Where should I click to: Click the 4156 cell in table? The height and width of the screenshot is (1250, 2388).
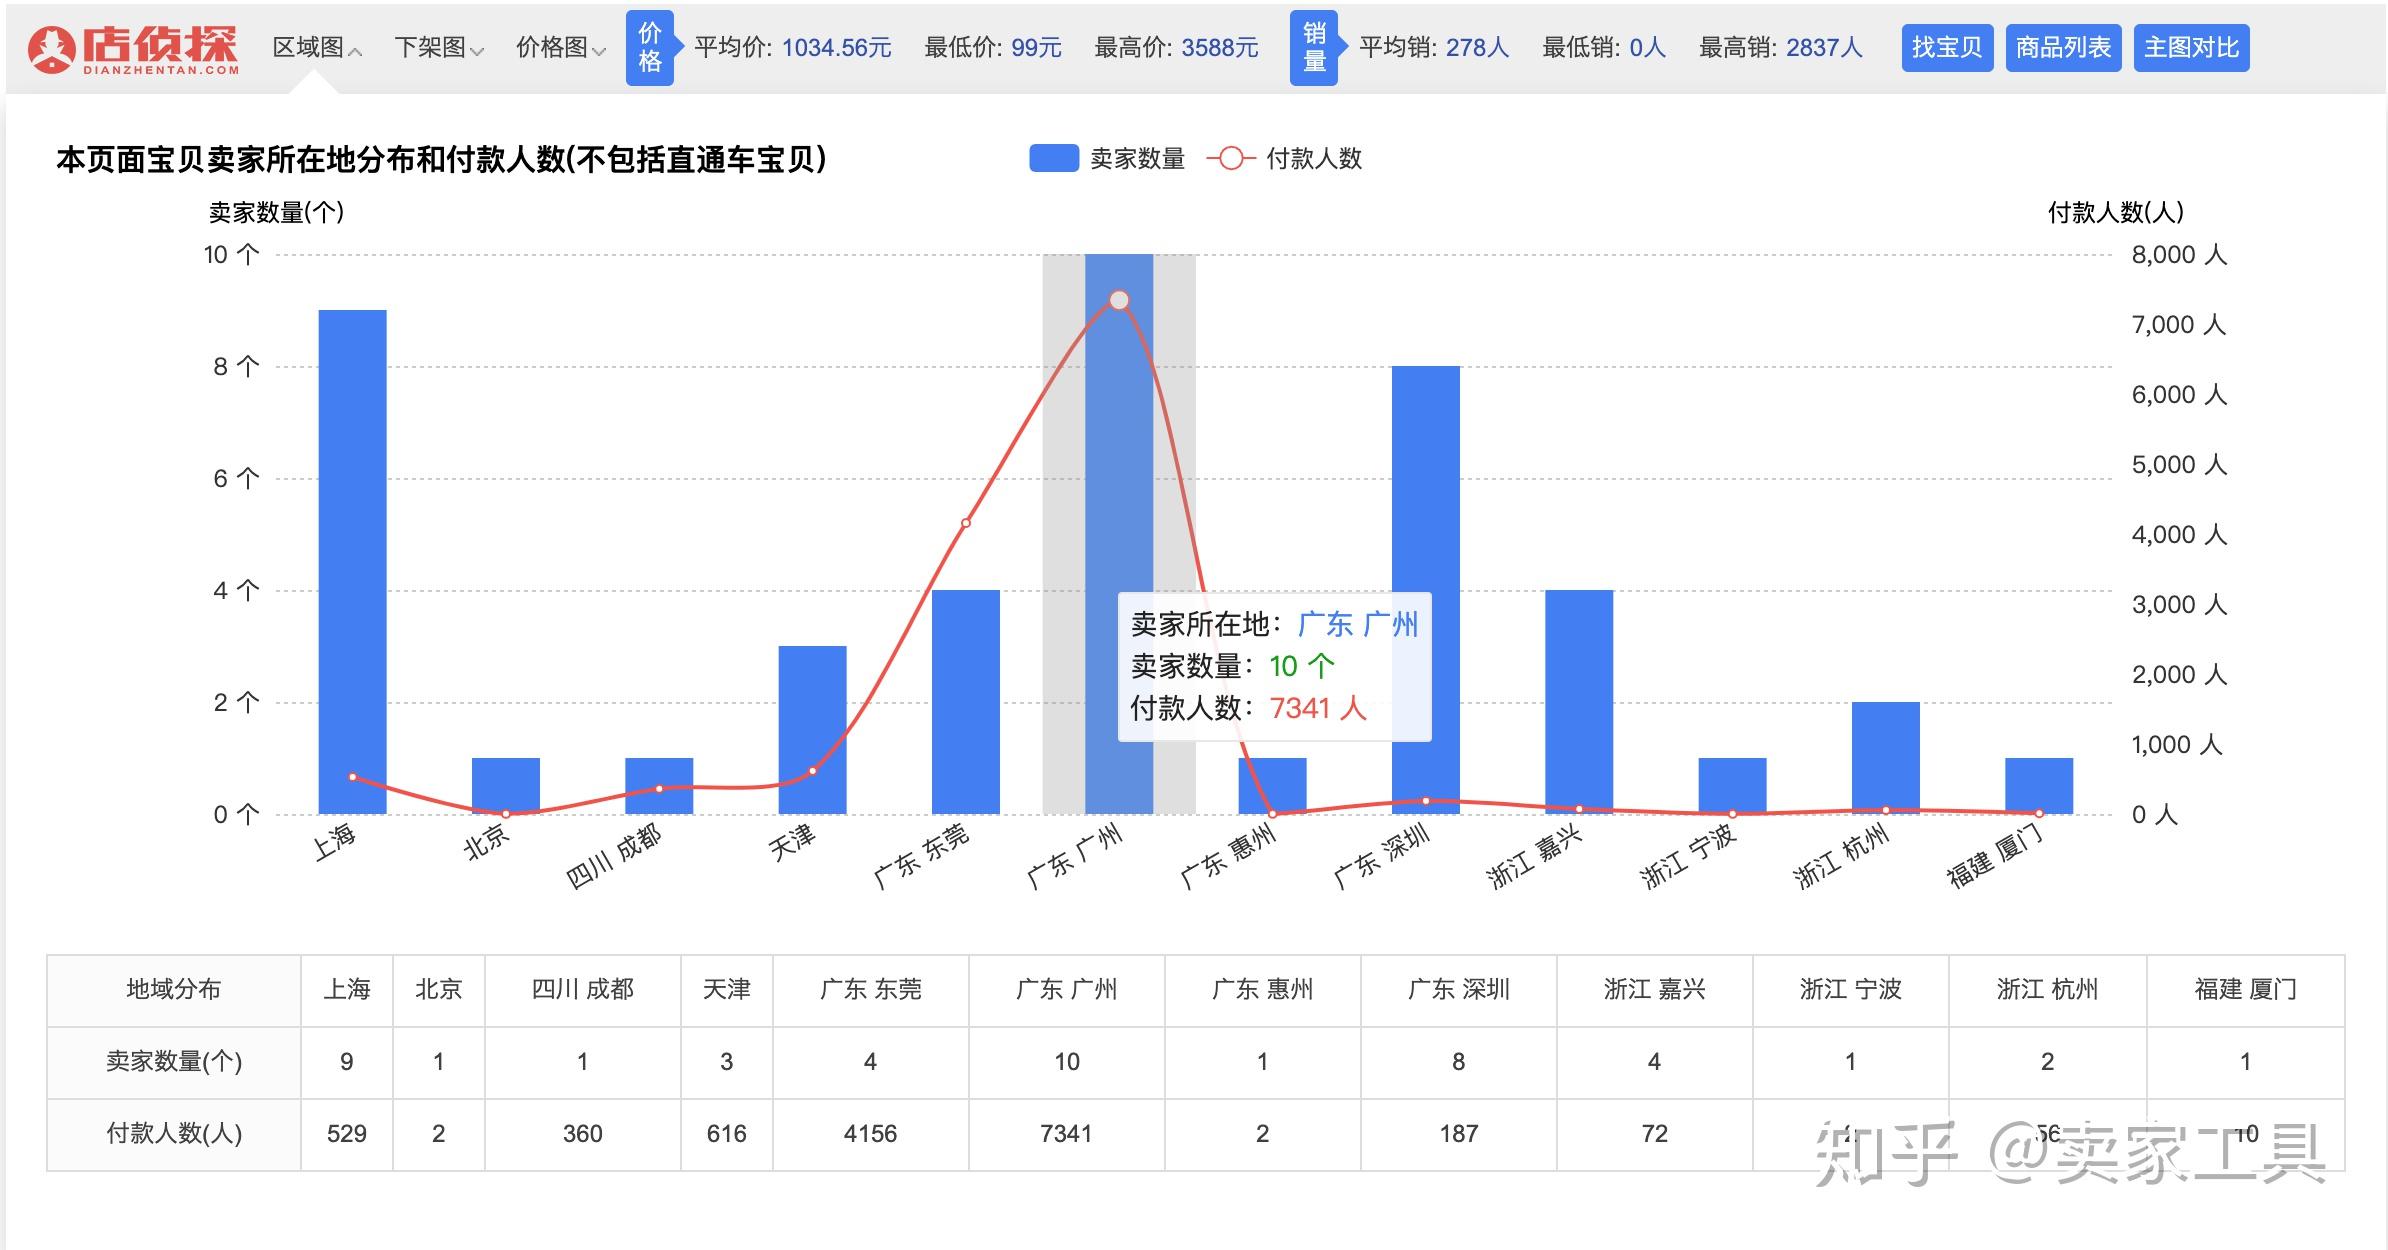click(x=871, y=1134)
